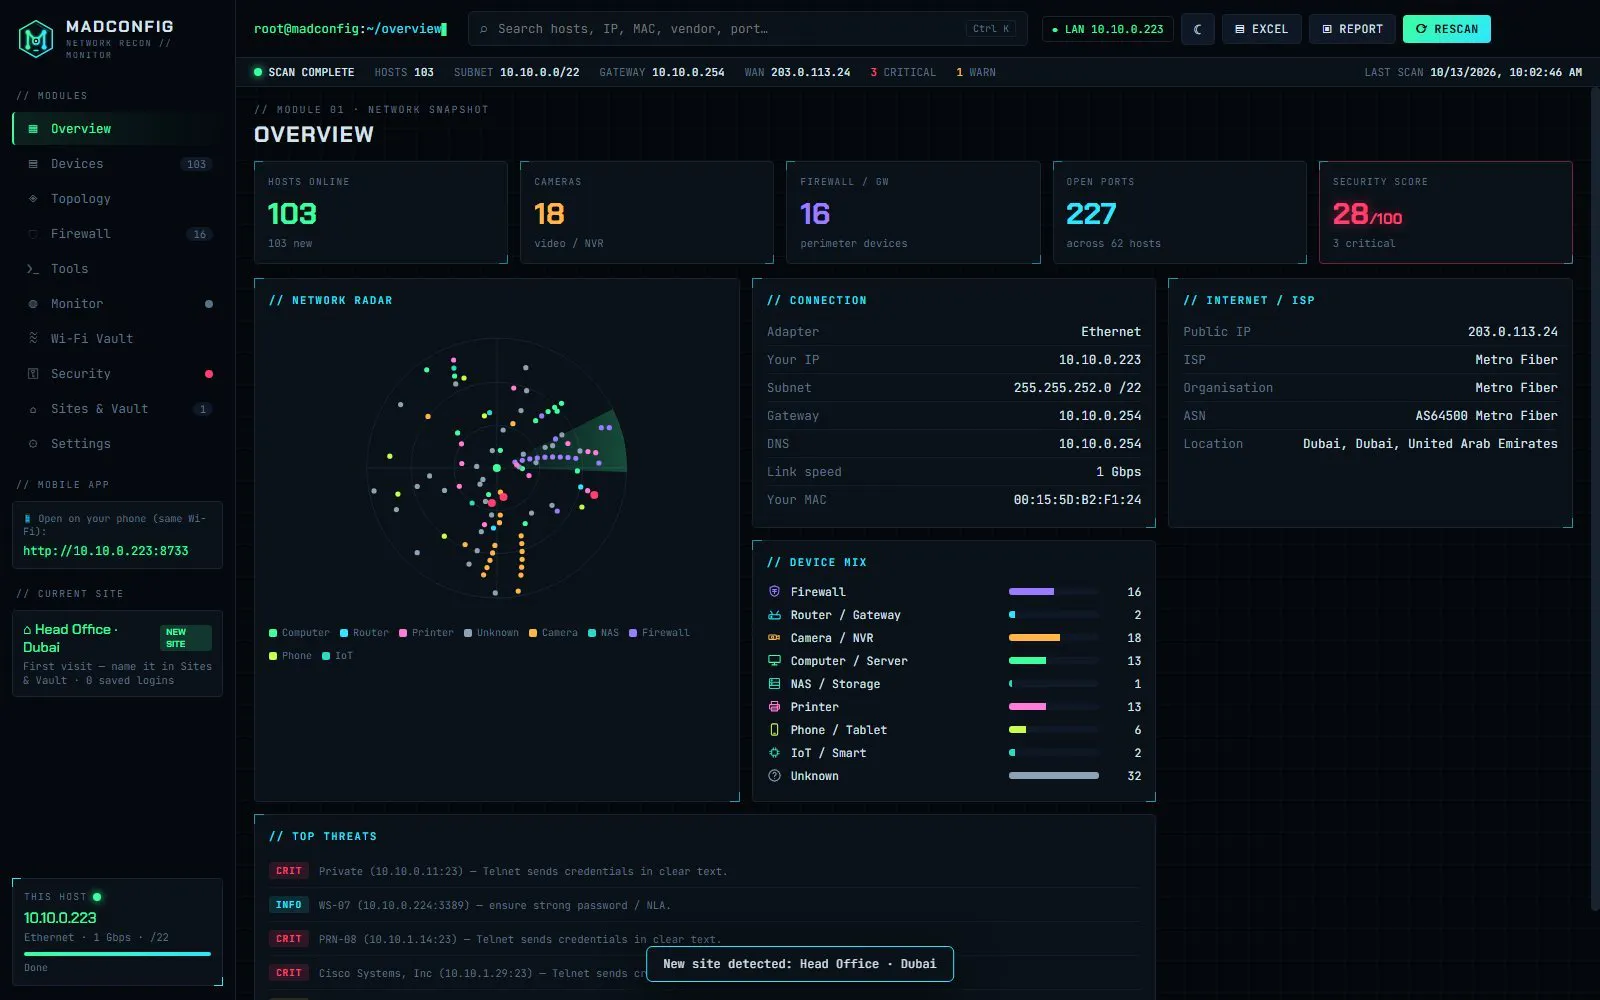
Task: Click the 1 WARN status bar entry
Action: [976, 72]
